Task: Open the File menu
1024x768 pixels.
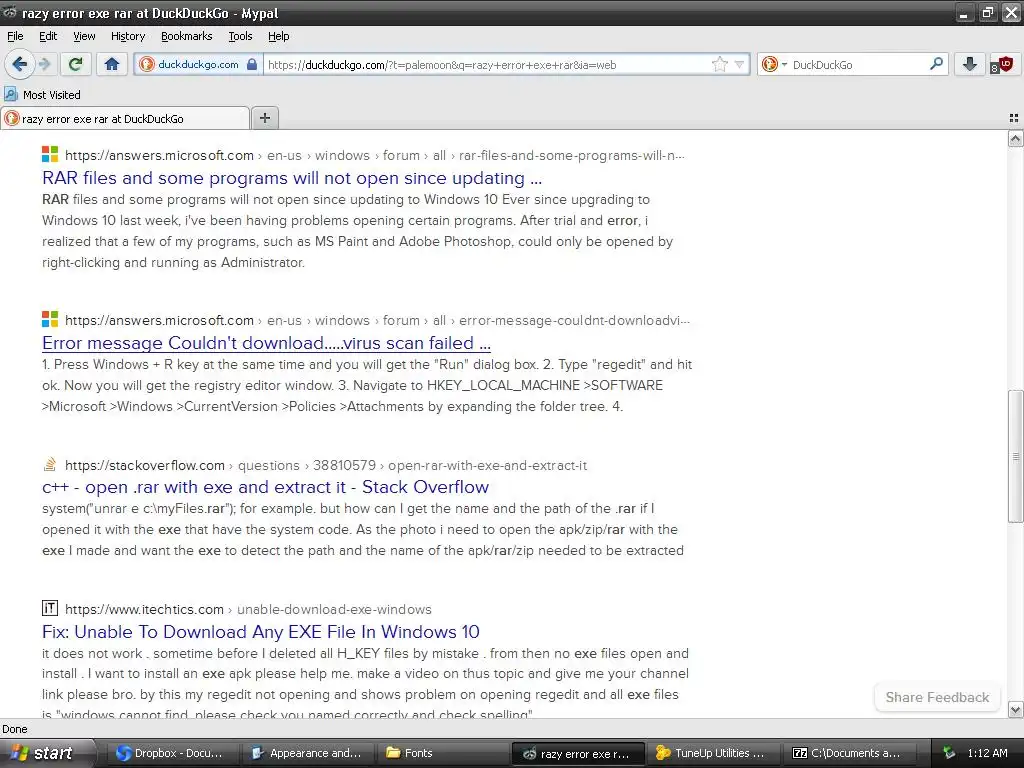Action: coord(15,36)
